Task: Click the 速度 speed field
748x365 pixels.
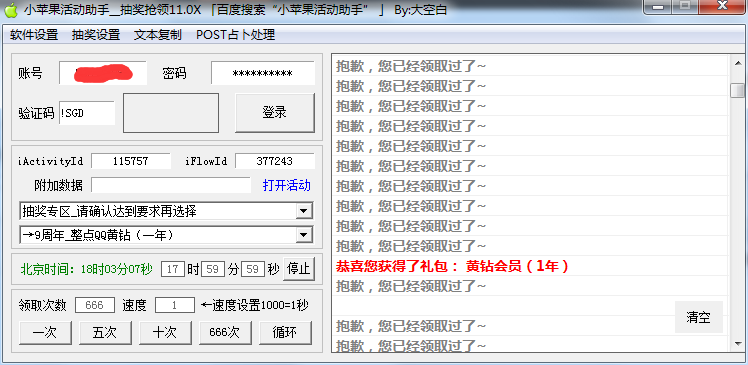Action: (175, 305)
